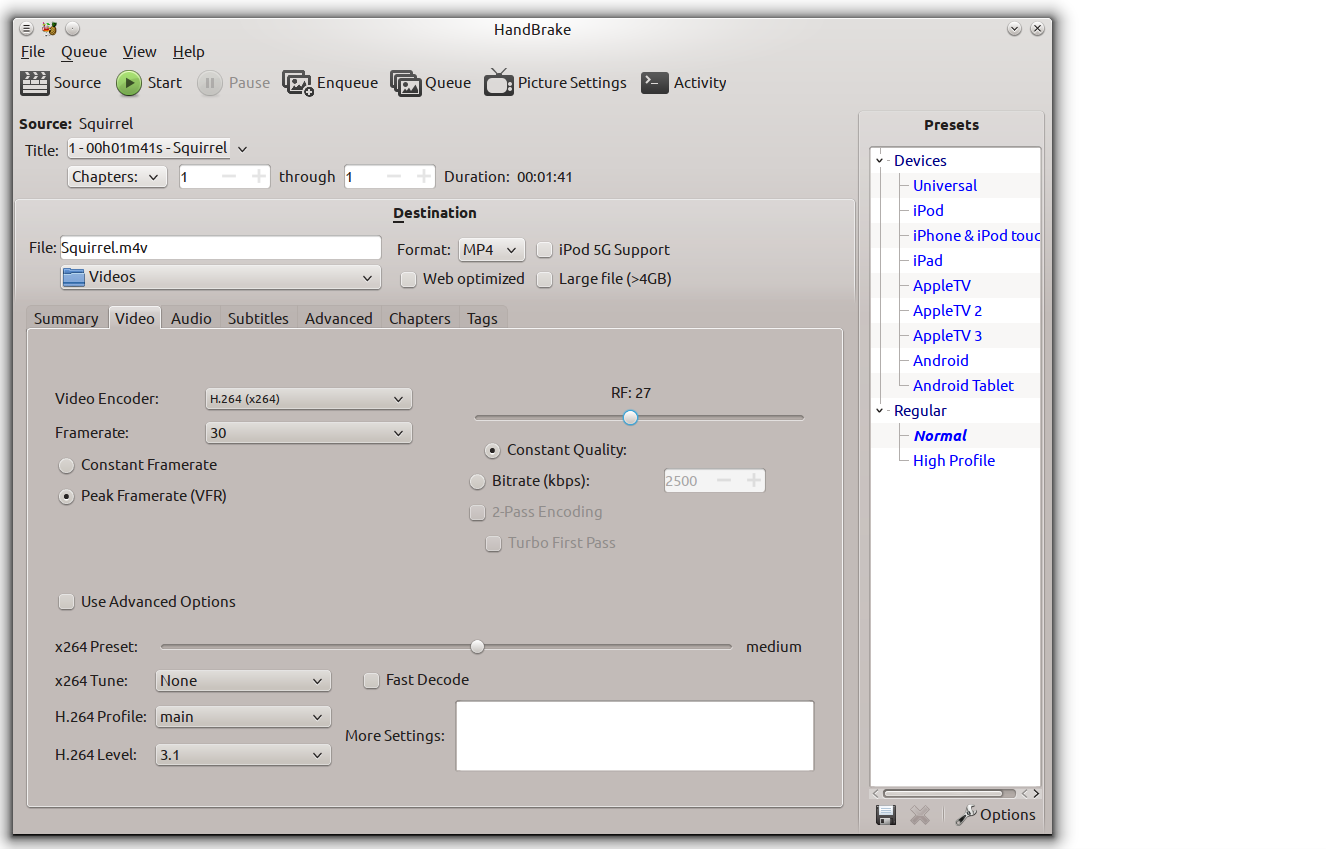Toggle Fast Decode checkbox
Screen dimensions: 1326x849
tap(371, 681)
